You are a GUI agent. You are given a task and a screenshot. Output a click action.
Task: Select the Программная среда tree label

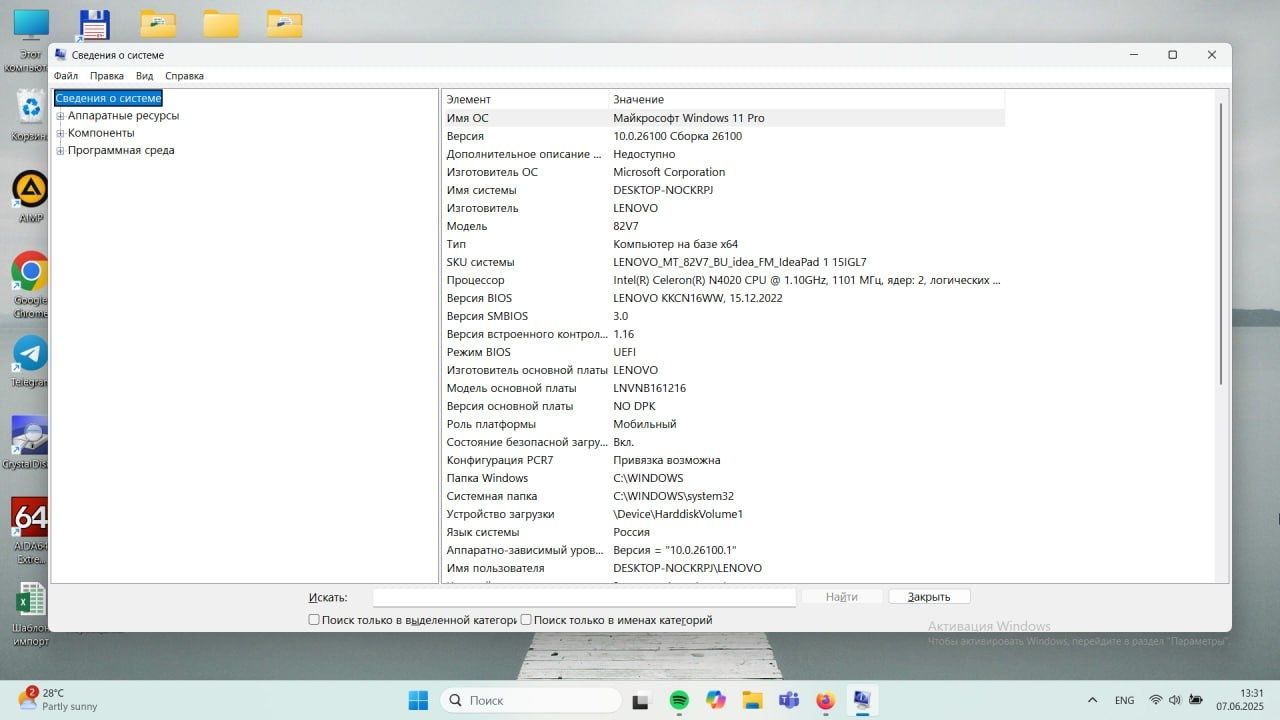coord(121,151)
